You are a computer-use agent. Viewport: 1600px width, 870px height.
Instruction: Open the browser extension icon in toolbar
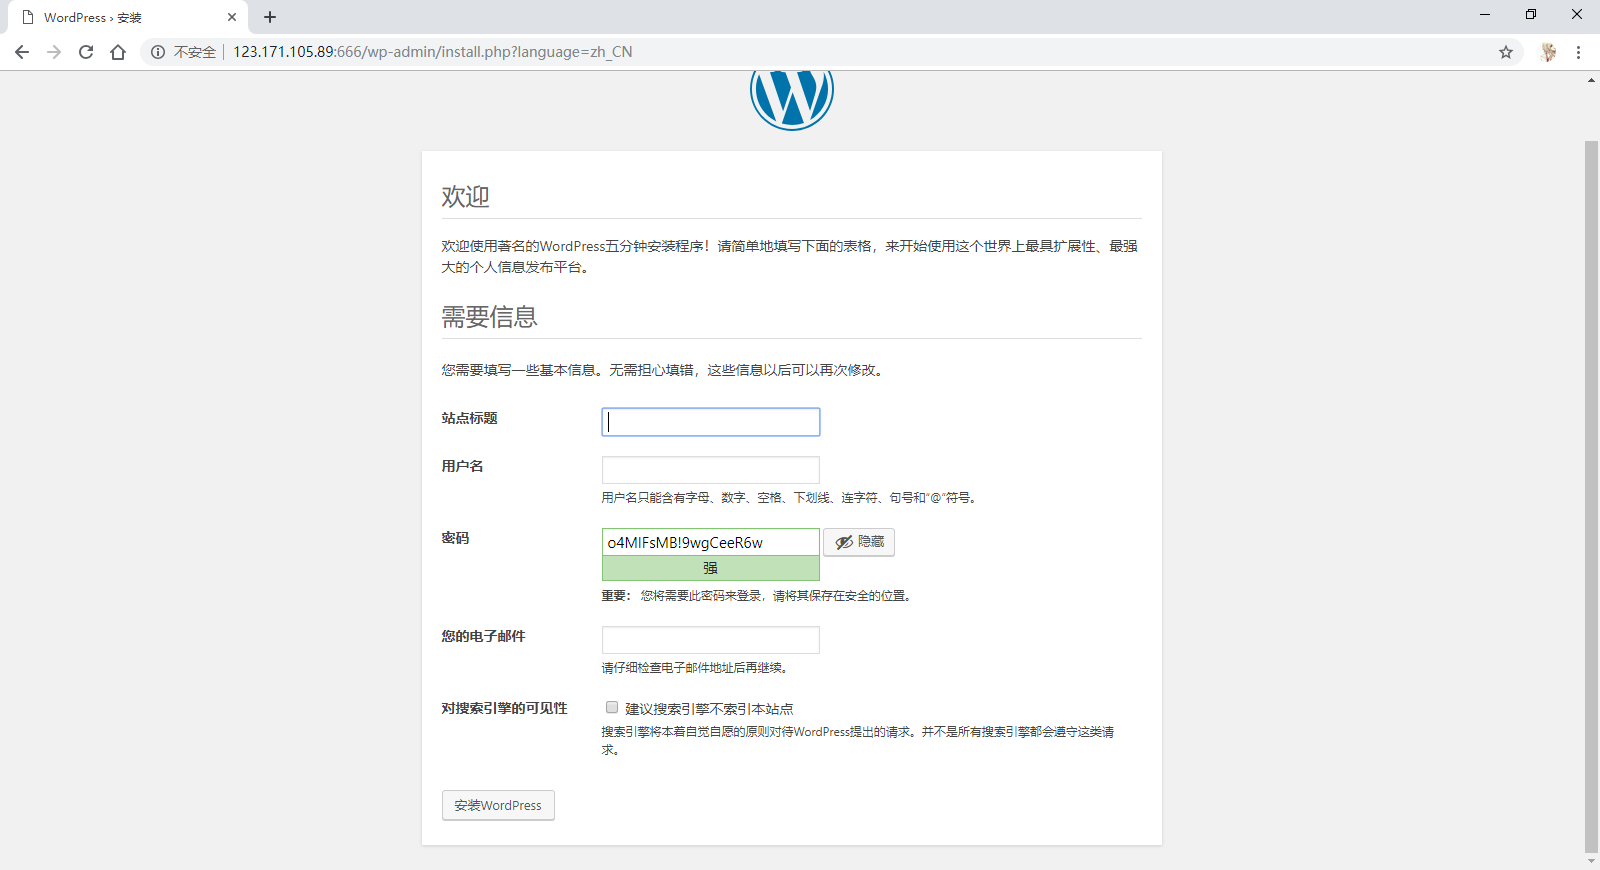[x=1548, y=52]
